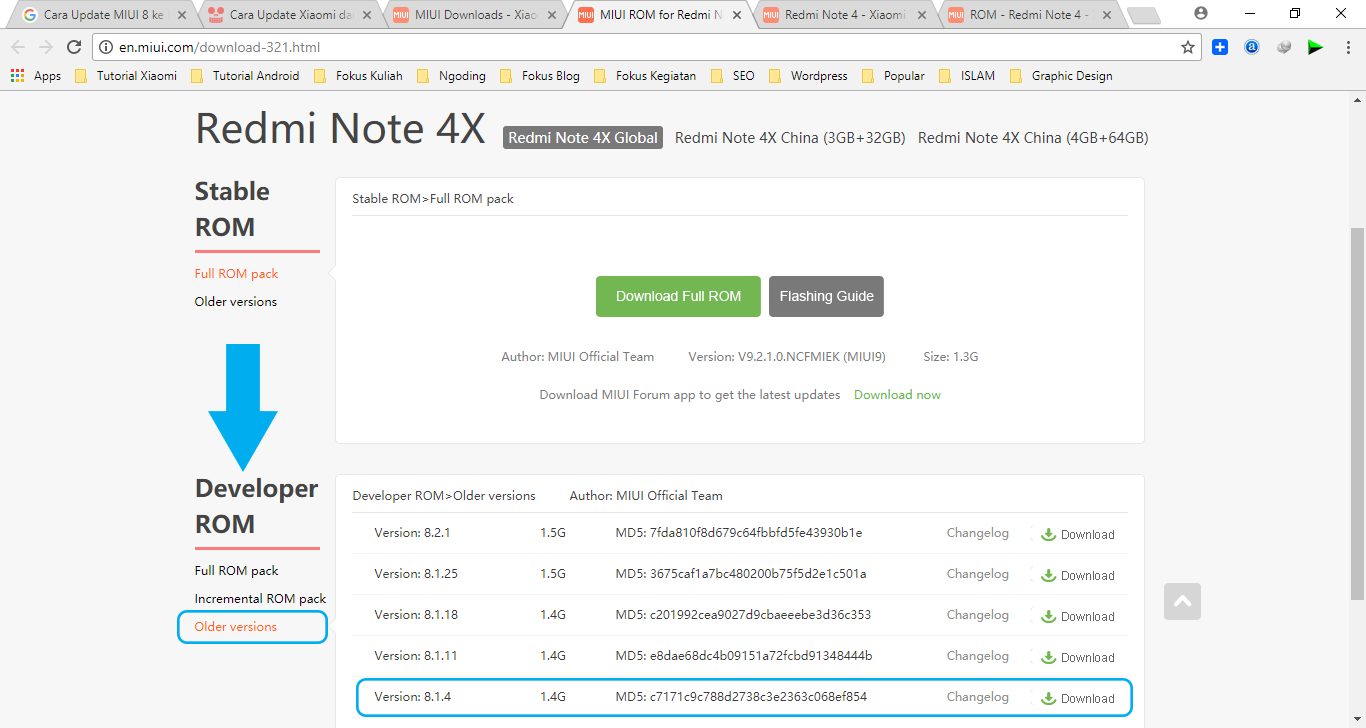This screenshot has width=1366, height=728.
Task: Open the browser profile avatar menu
Action: click(1201, 13)
